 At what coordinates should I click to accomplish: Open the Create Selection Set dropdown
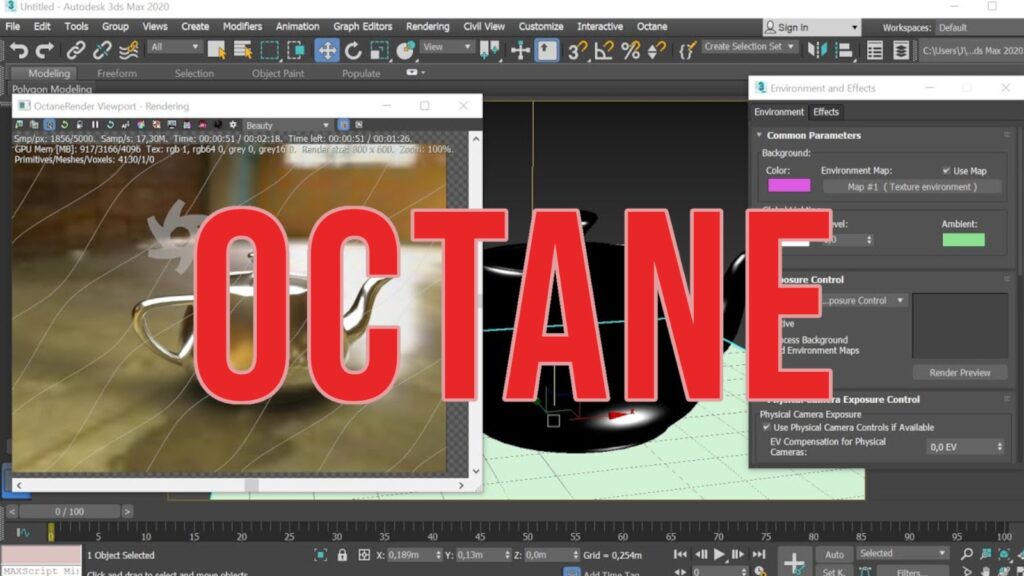750,47
